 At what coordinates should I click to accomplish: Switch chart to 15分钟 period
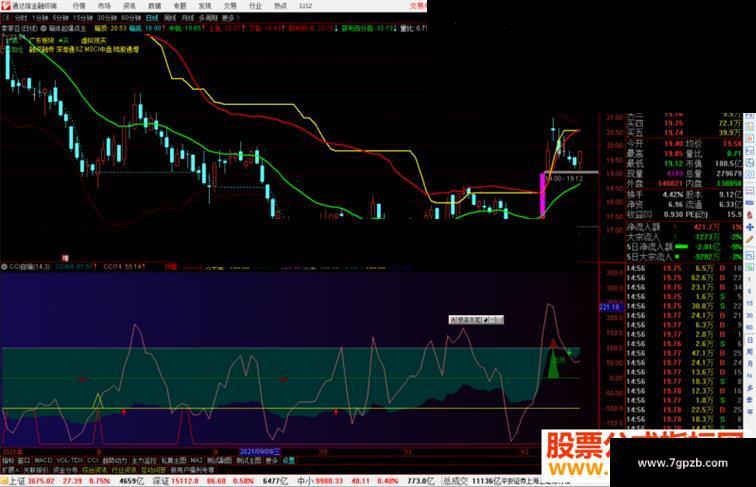coord(83,18)
